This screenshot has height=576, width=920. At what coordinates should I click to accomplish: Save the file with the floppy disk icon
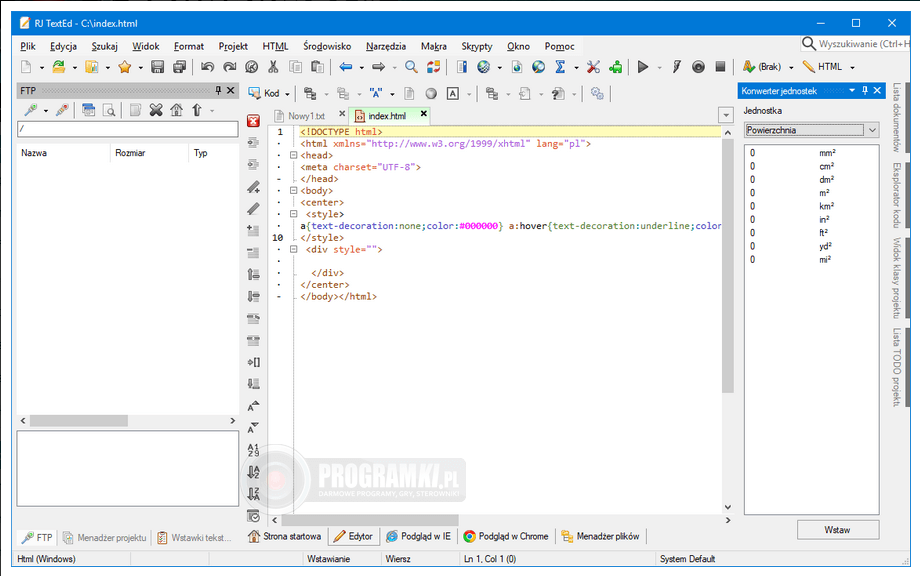[x=157, y=67]
